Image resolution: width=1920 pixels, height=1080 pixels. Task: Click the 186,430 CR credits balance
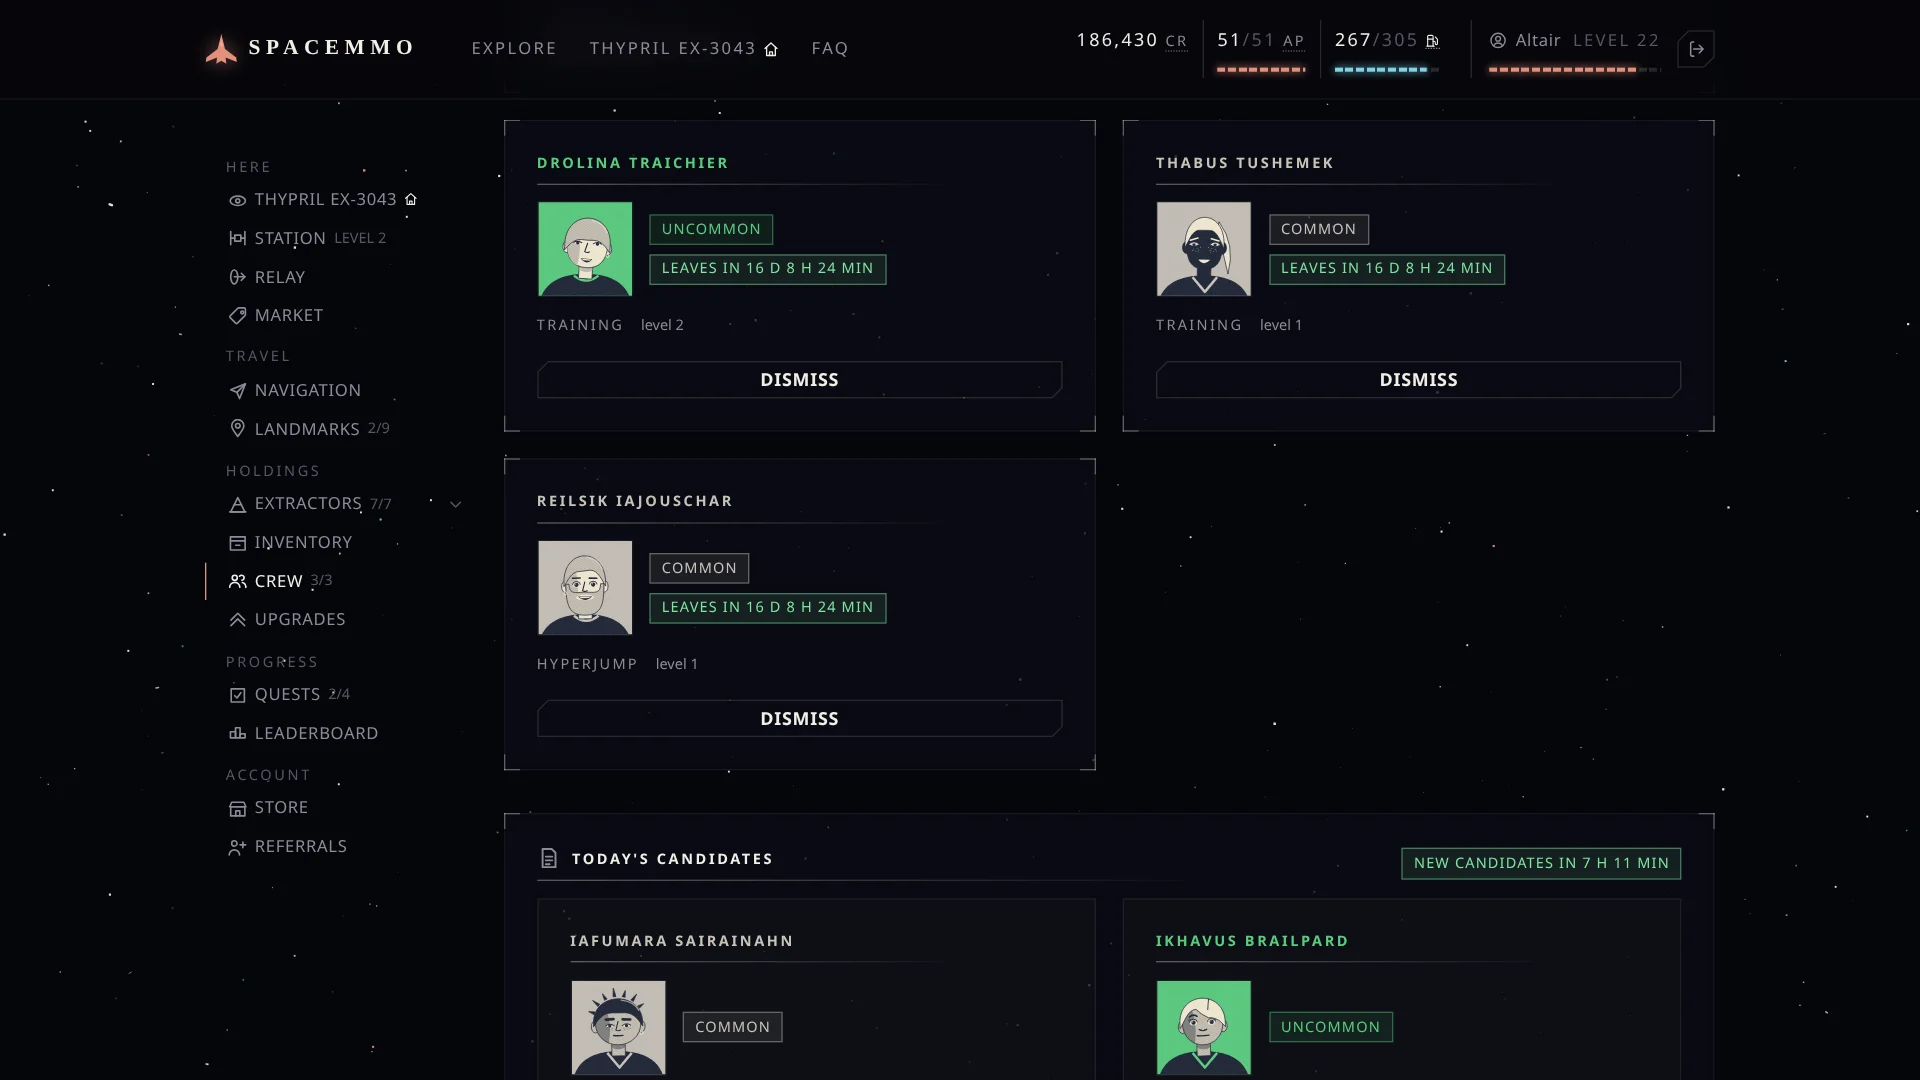(1132, 40)
